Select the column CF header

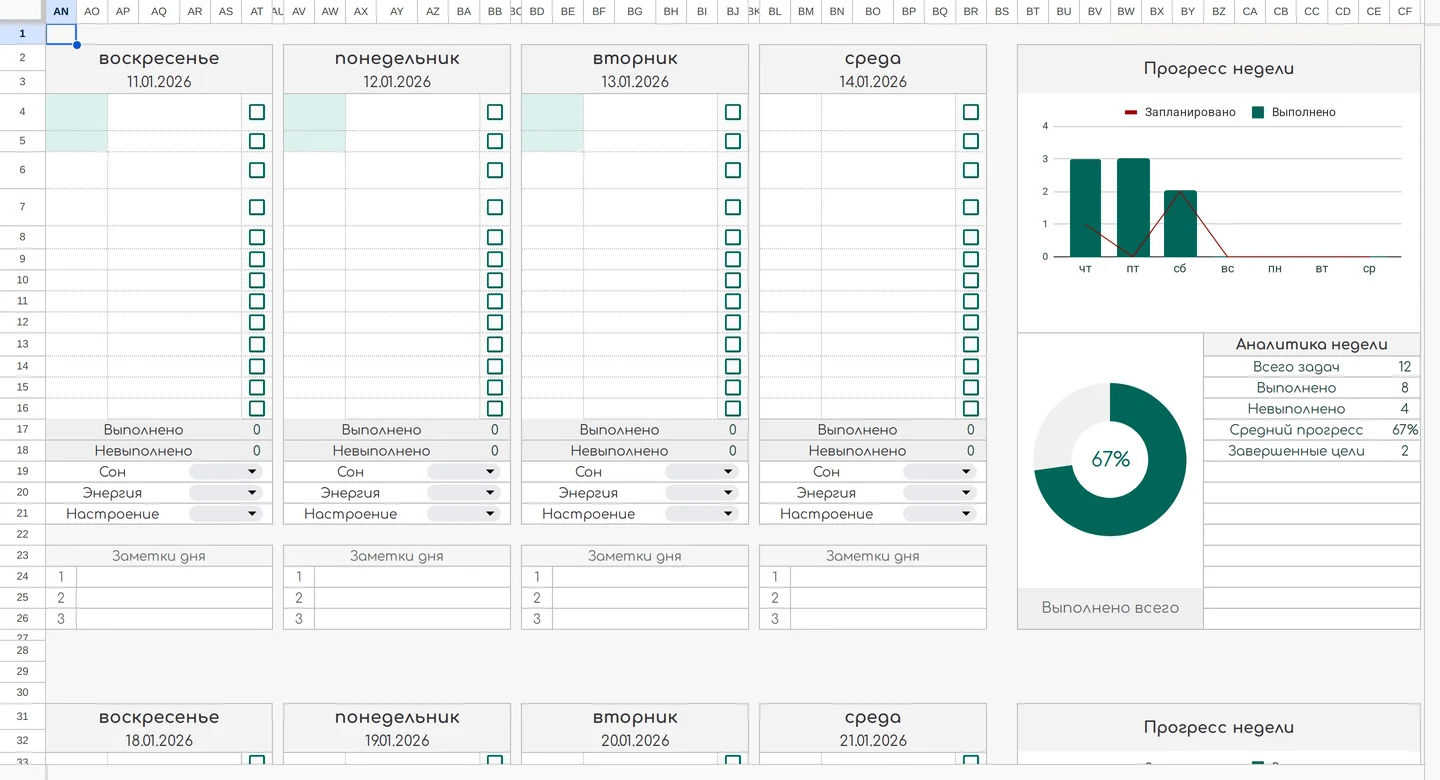tap(1405, 11)
